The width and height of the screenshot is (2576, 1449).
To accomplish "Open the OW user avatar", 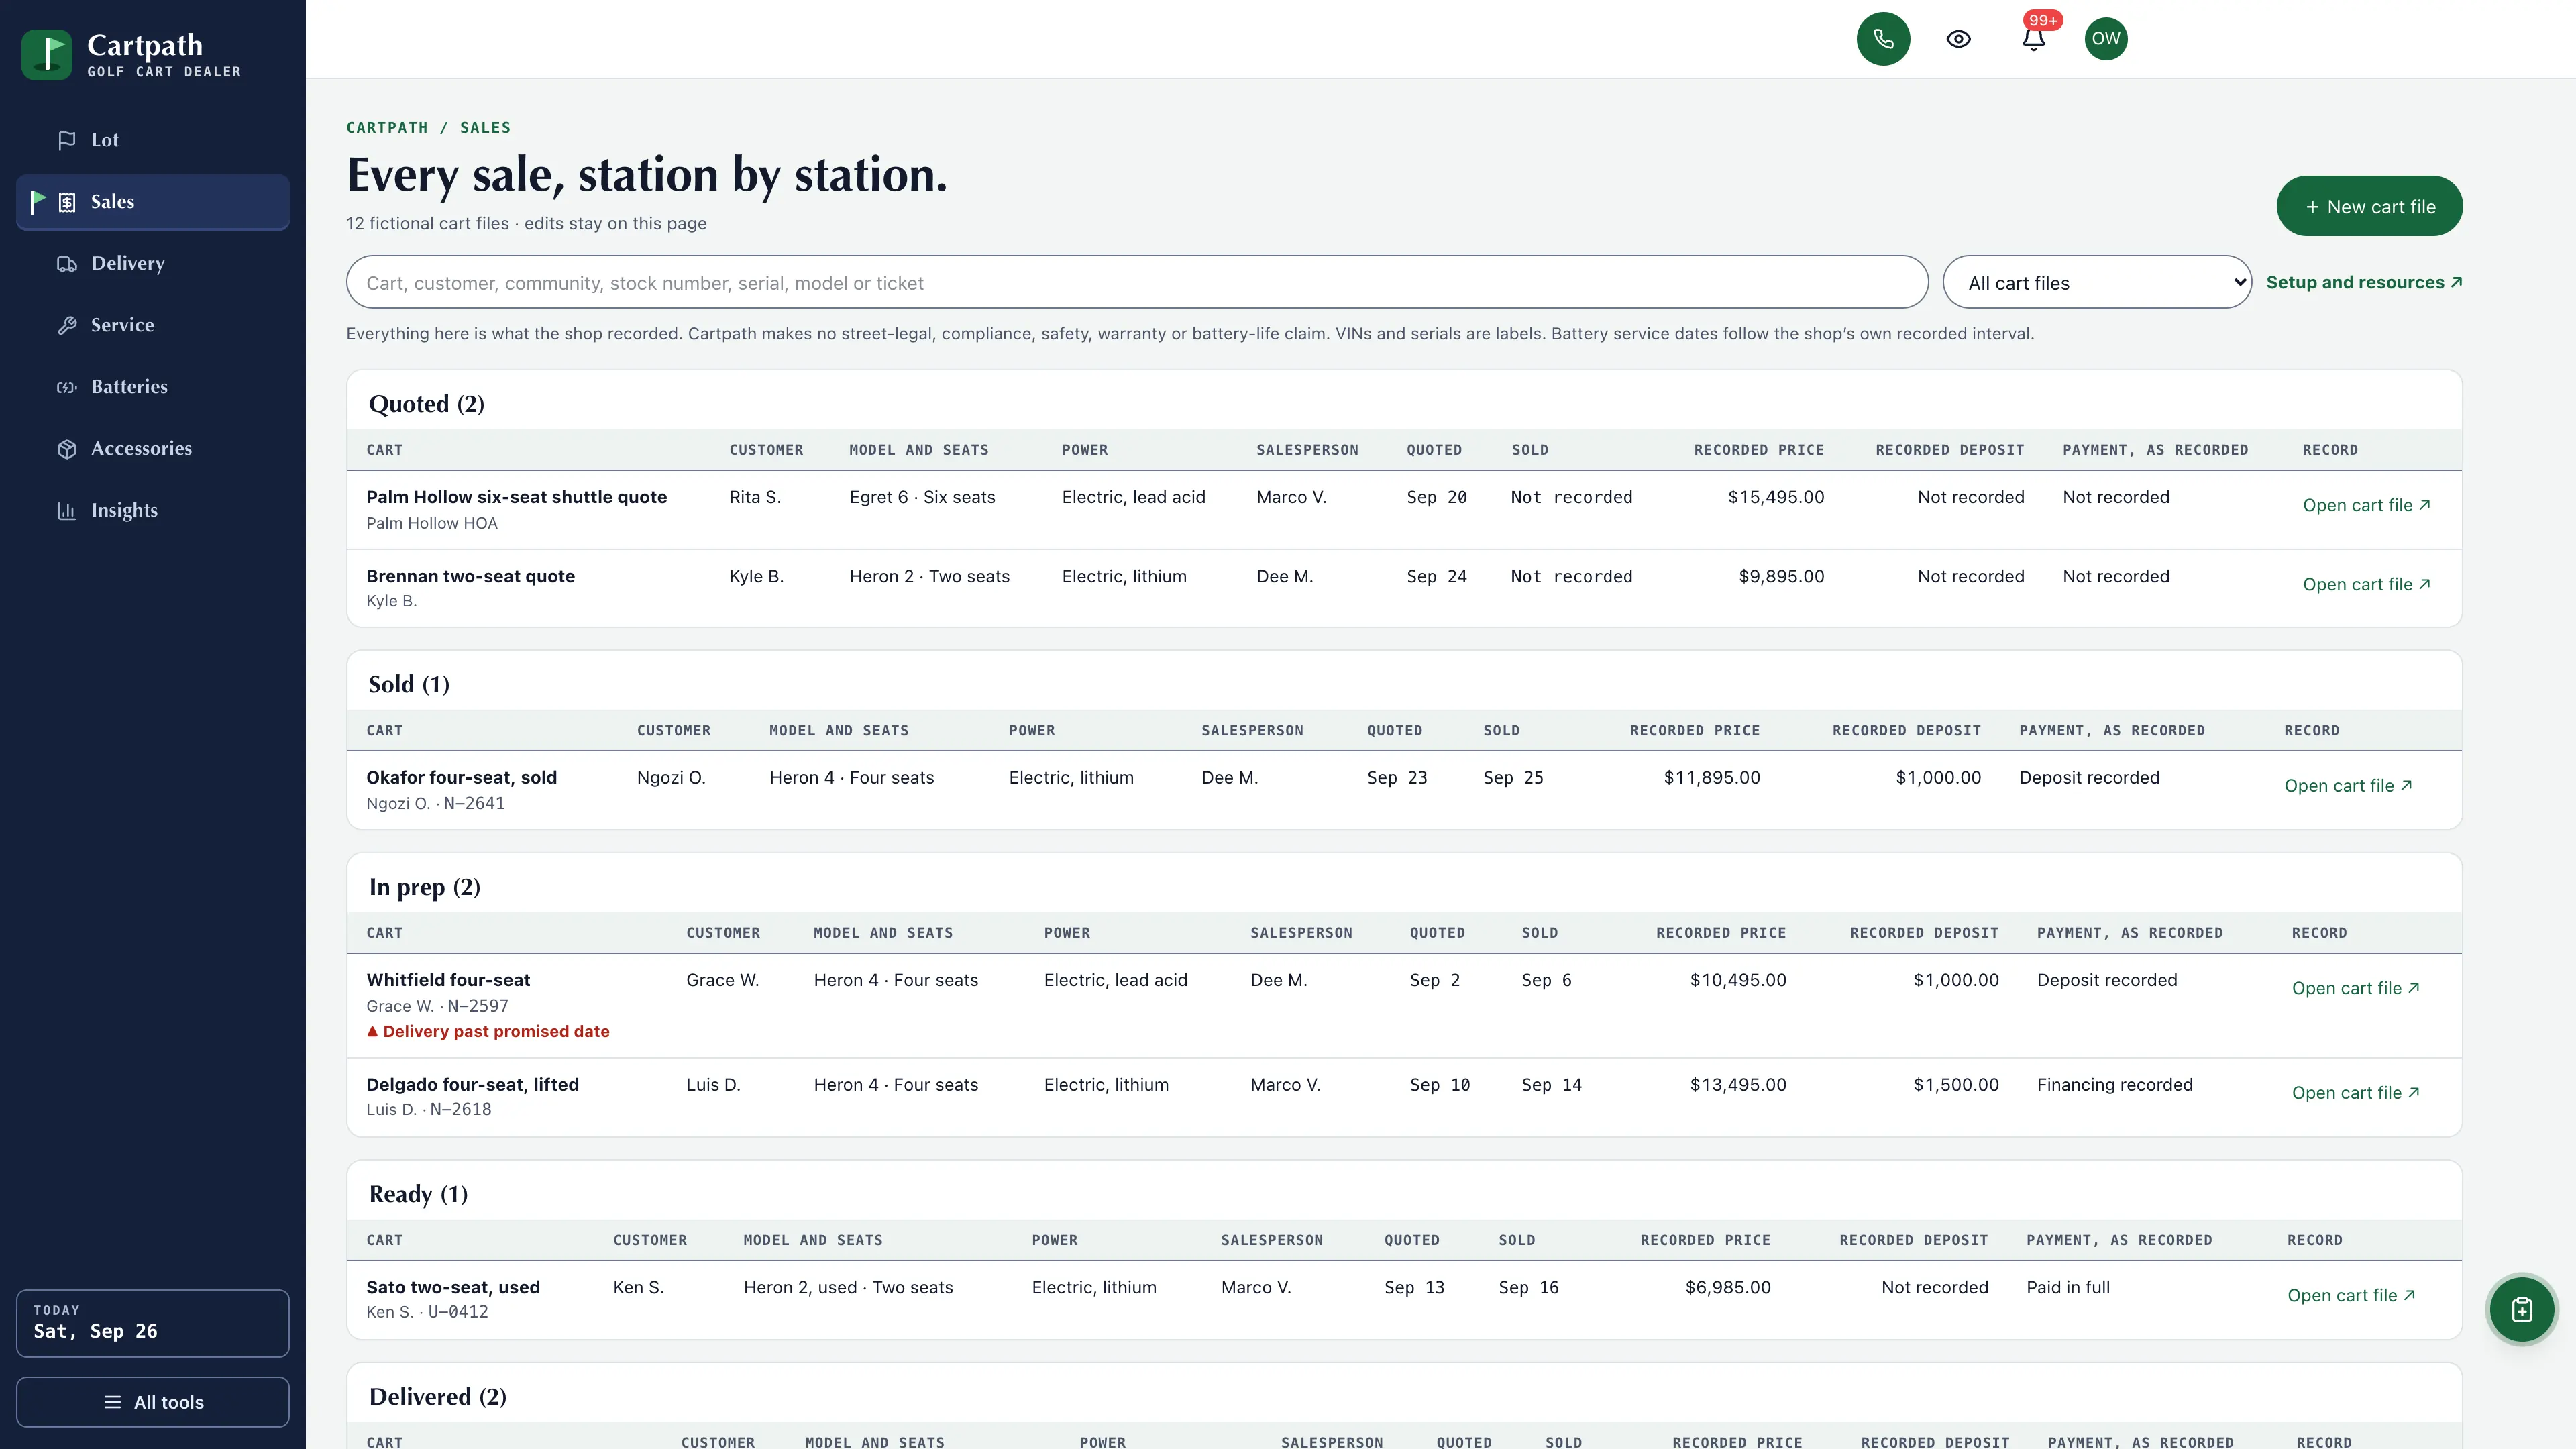I will pyautogui.click(x=2106, y=39).
